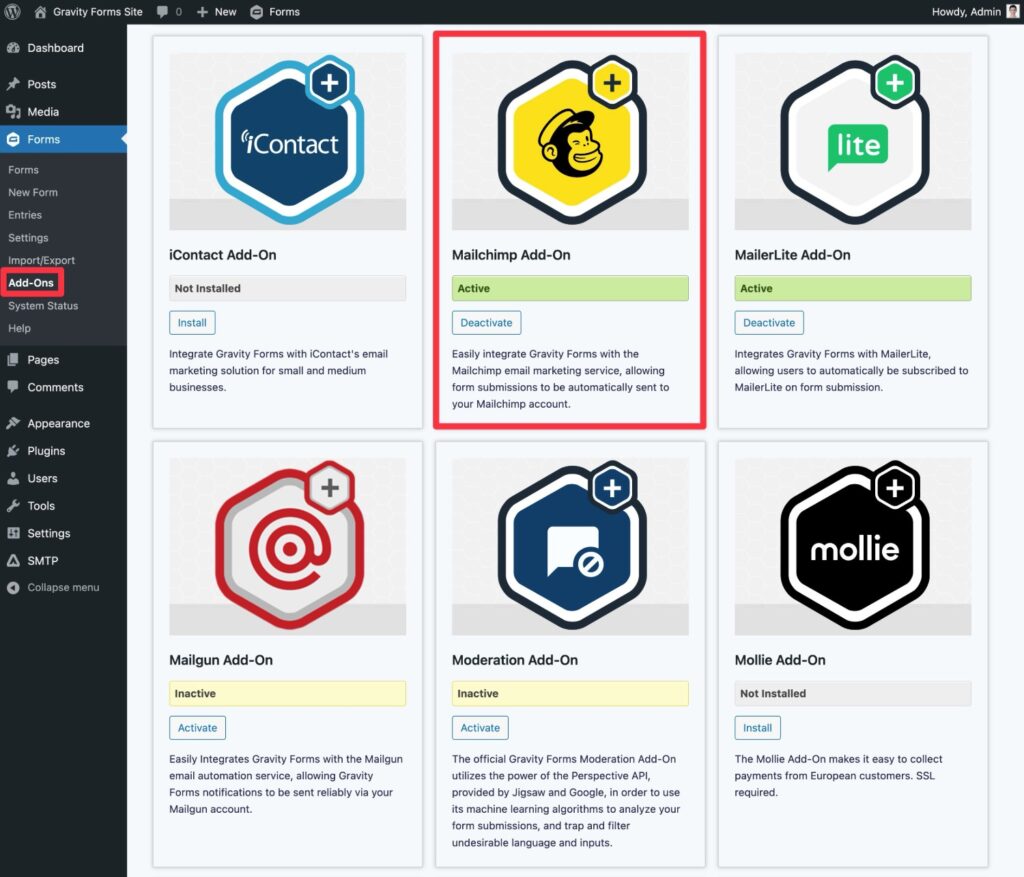This screenshot has width=1024, height=877.
Task: Go to System Status submenu
Action: click(x=43, y=306)
